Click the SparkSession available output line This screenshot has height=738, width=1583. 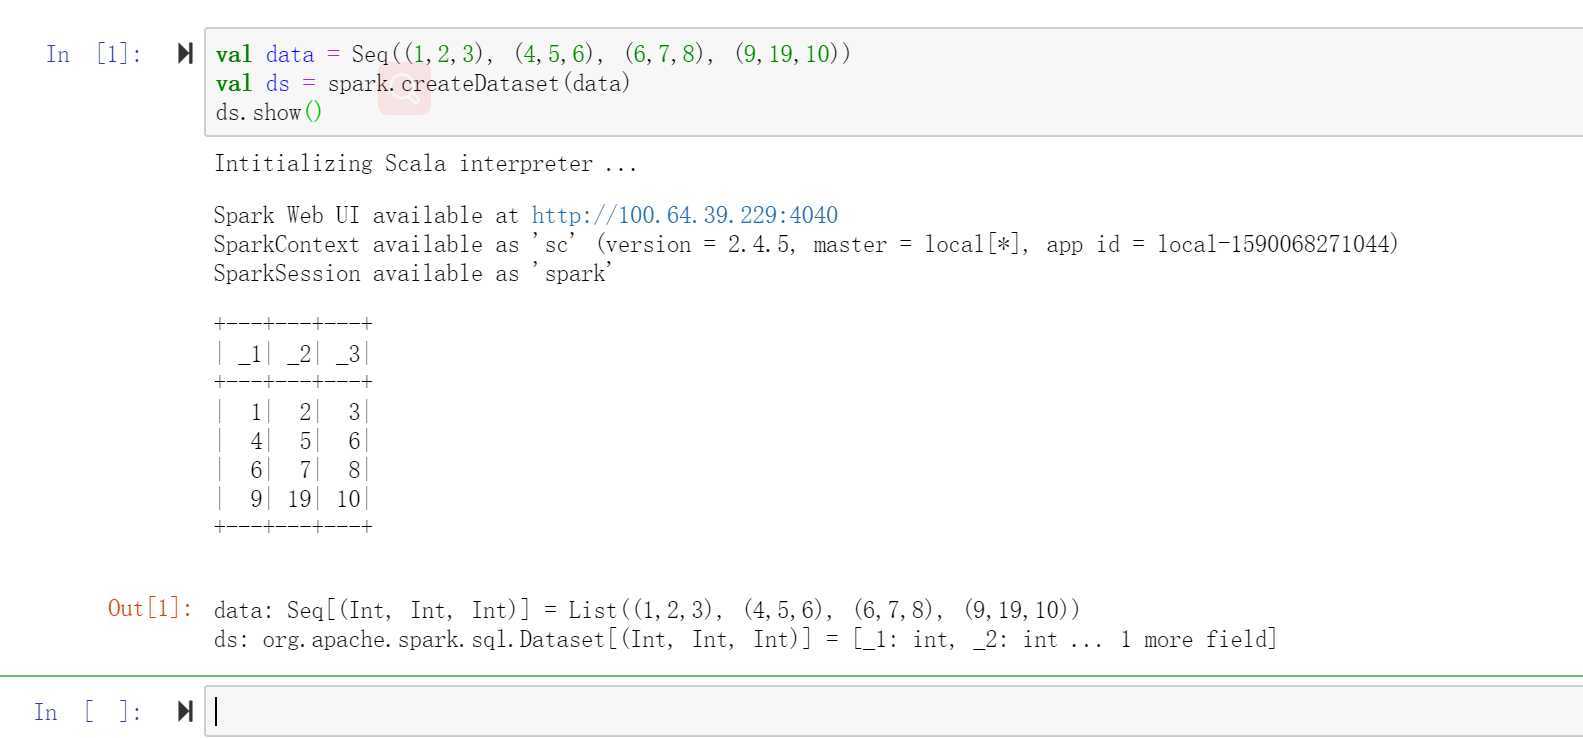pos(412,273)
